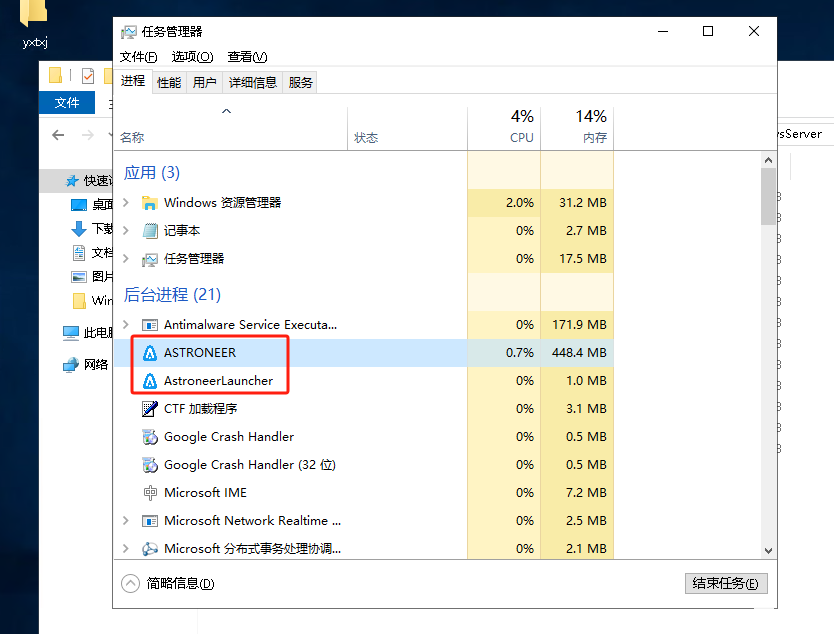Click the 下载 arrow icon in Explorer sidebar
The height and width of the screenshot is (634, 834).
[79, 229]
